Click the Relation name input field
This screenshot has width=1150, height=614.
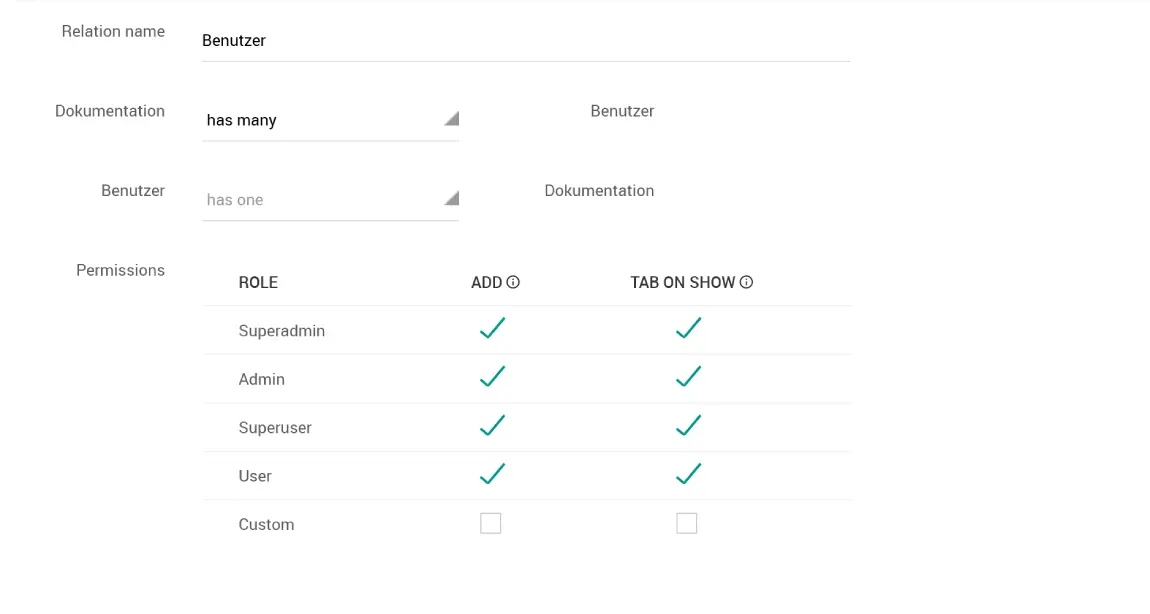(525, 41)
